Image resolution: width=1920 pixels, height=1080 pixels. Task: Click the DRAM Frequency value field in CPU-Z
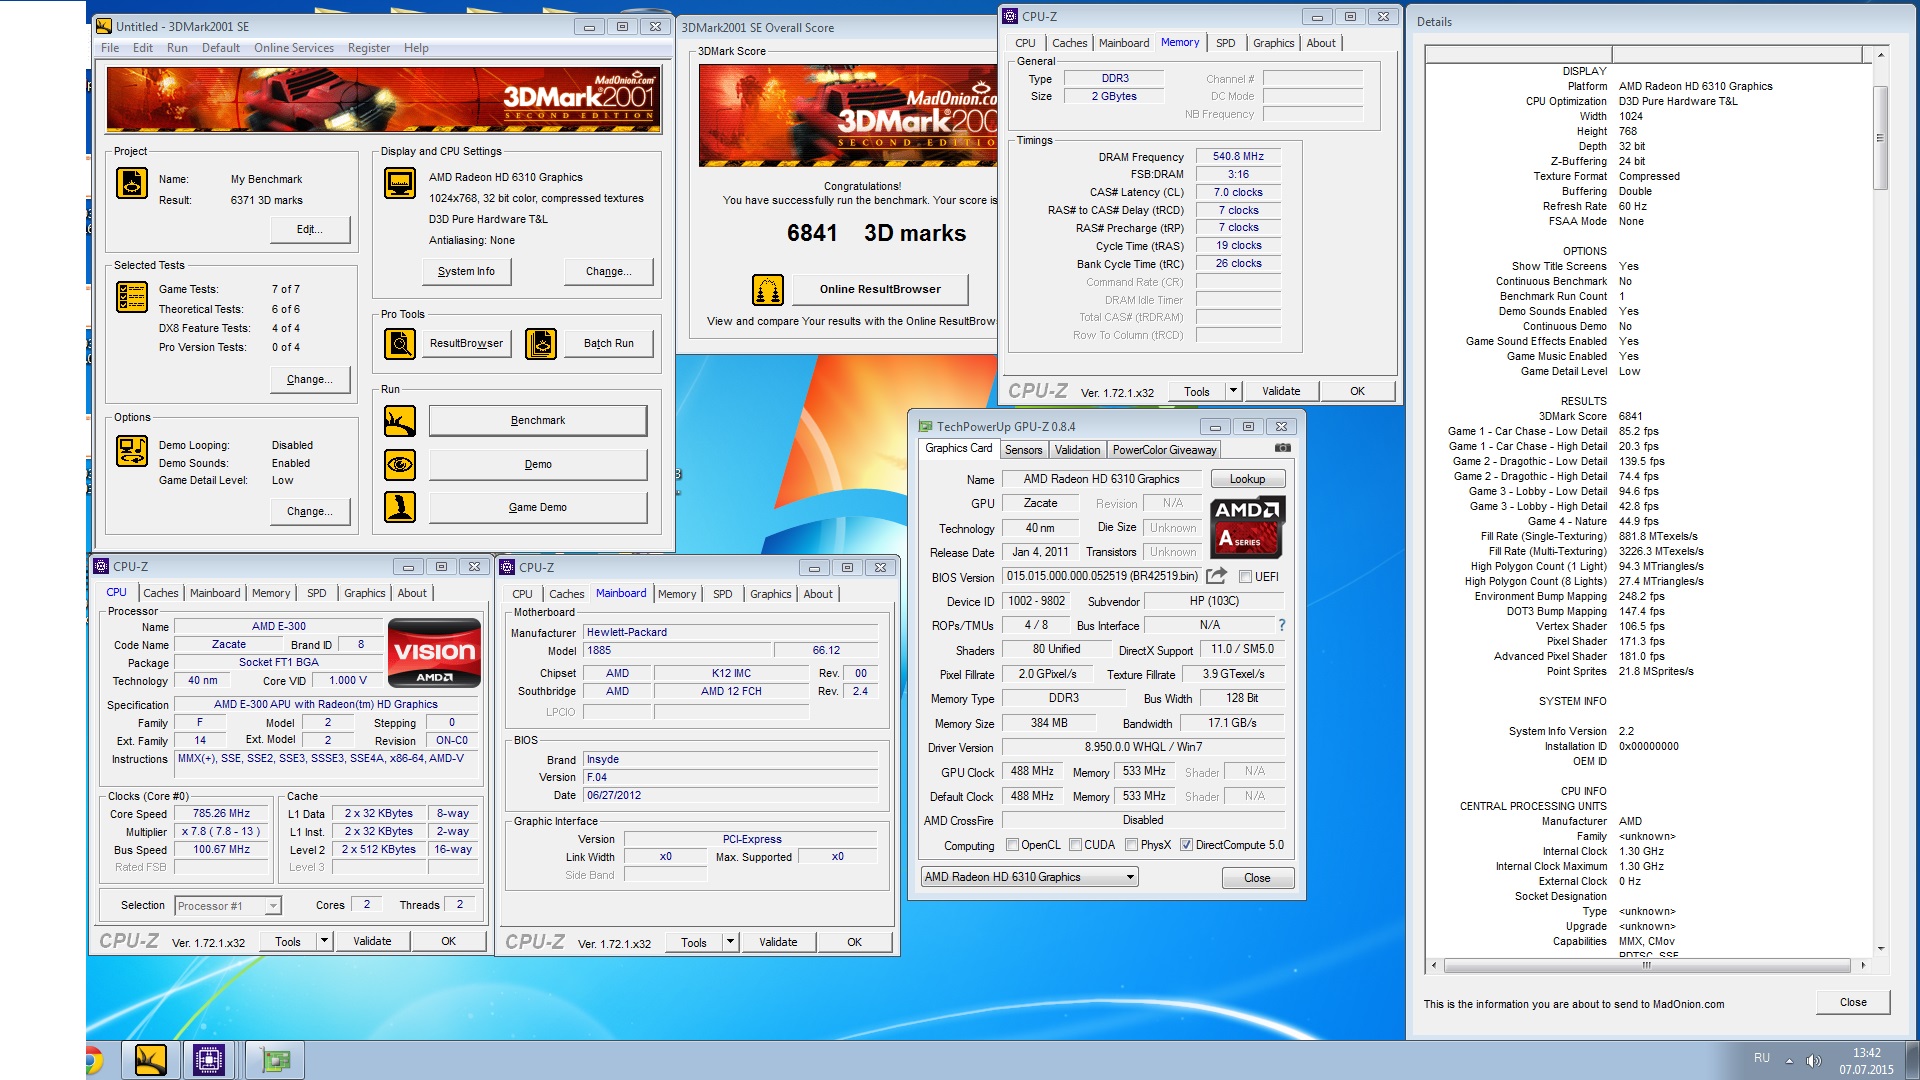coord(1238,156)
